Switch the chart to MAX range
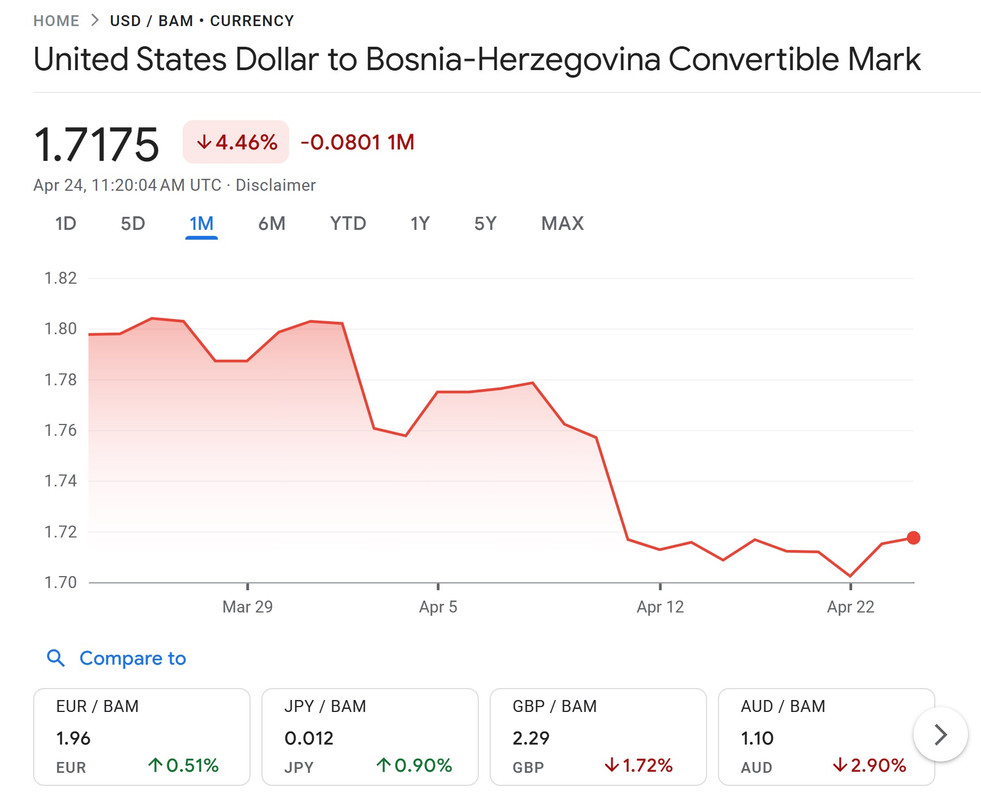Image resolution: width=981 pixels, height=800 pixels. (562, 223)
